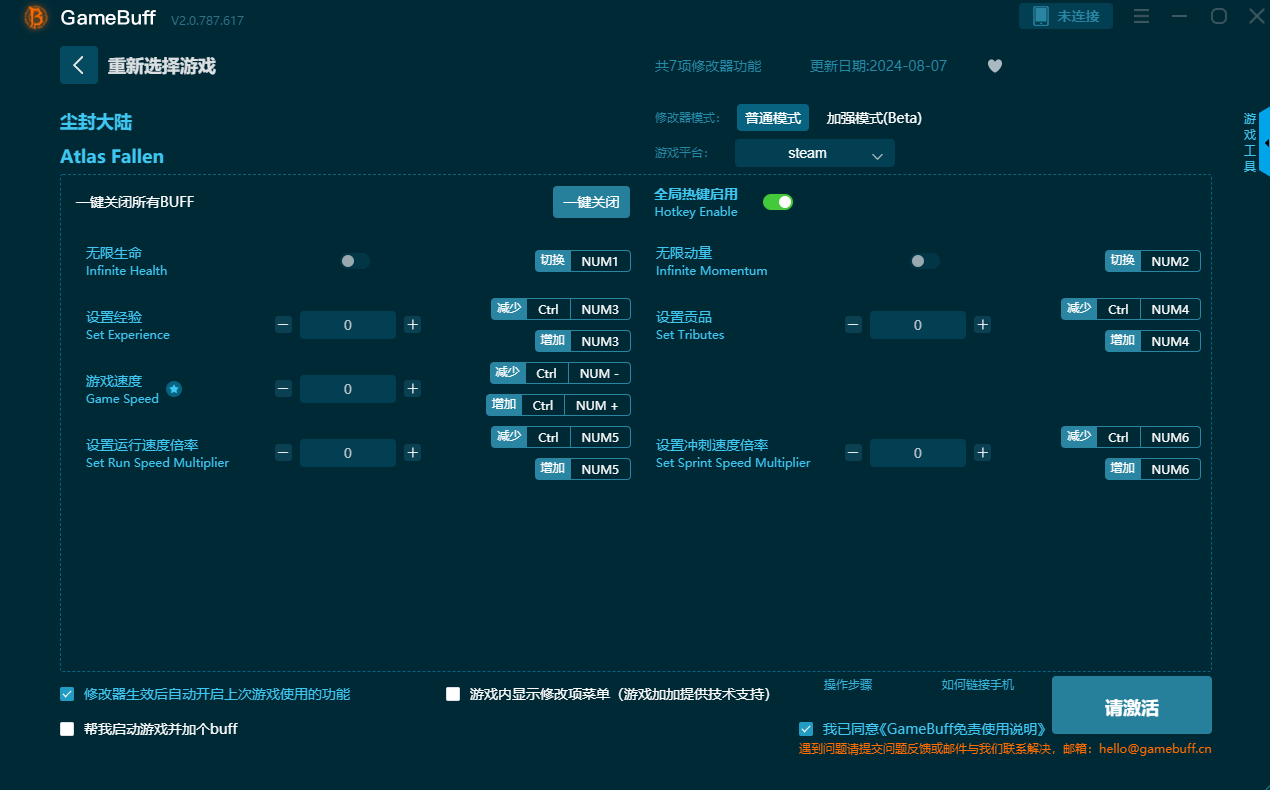Click the 请激活 activate button
Image resolution: width=1270 pixels, height=790 pixels.
pyautogui.click(x=1132, y=705)
